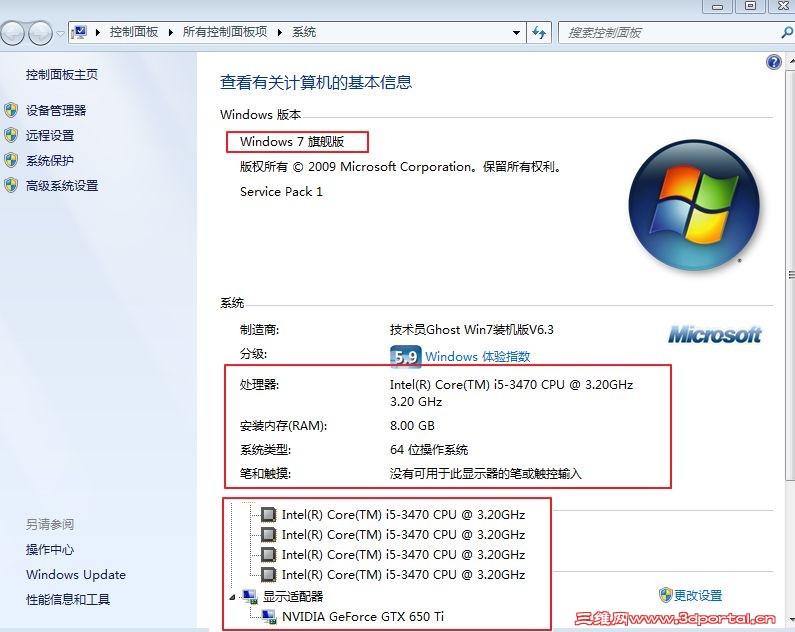Open the address bar history dropdown arrow
This screenshot has width=795, height=632.
click(x=516, y=32)
